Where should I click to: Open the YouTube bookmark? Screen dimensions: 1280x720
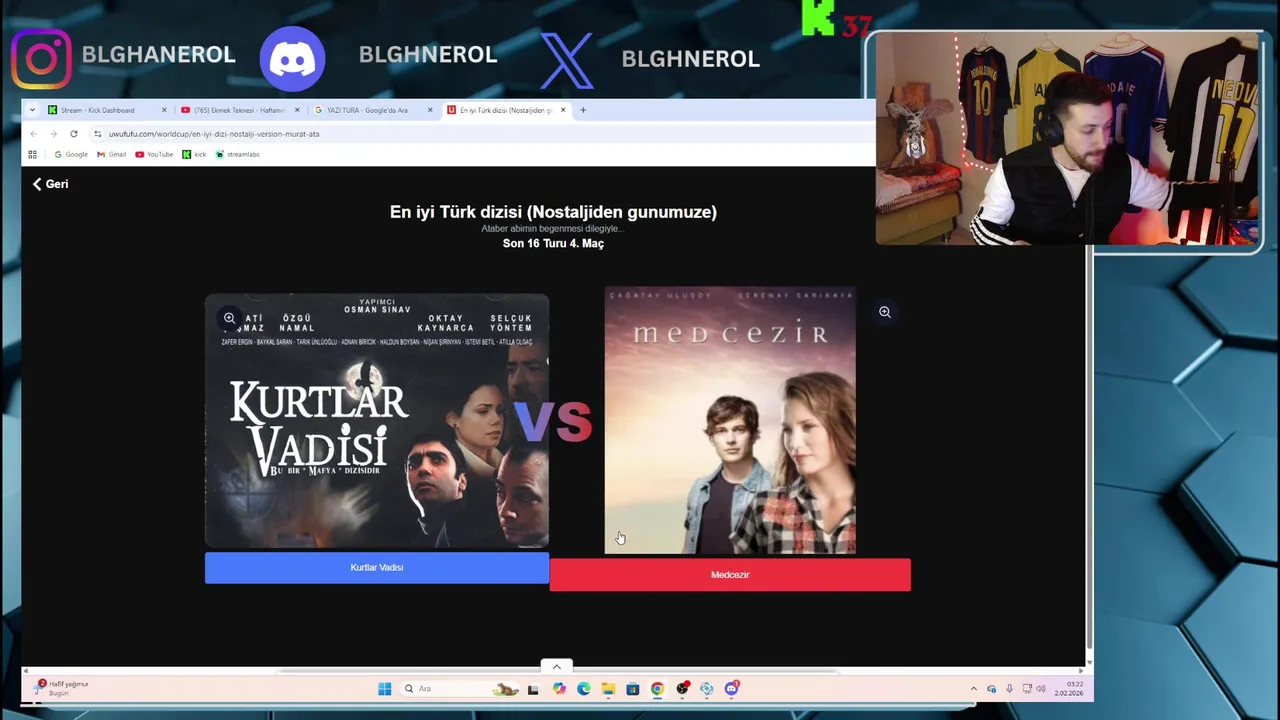[x=154, y=154]
